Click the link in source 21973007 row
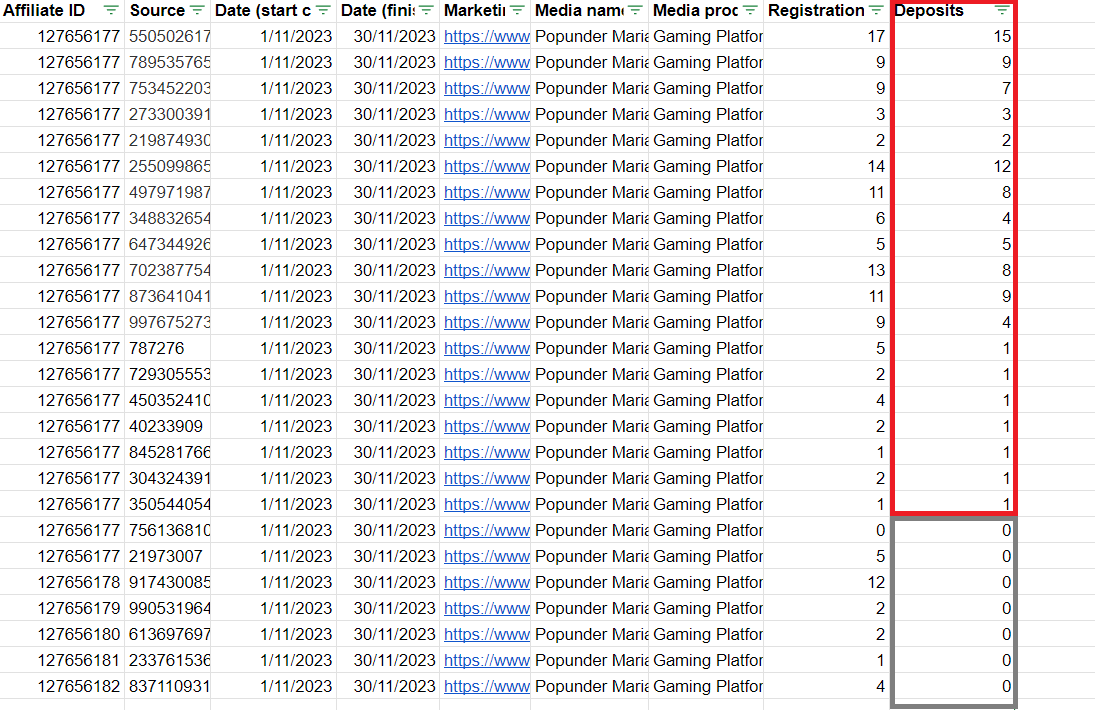1095x710 pixels. click(486, 556)
